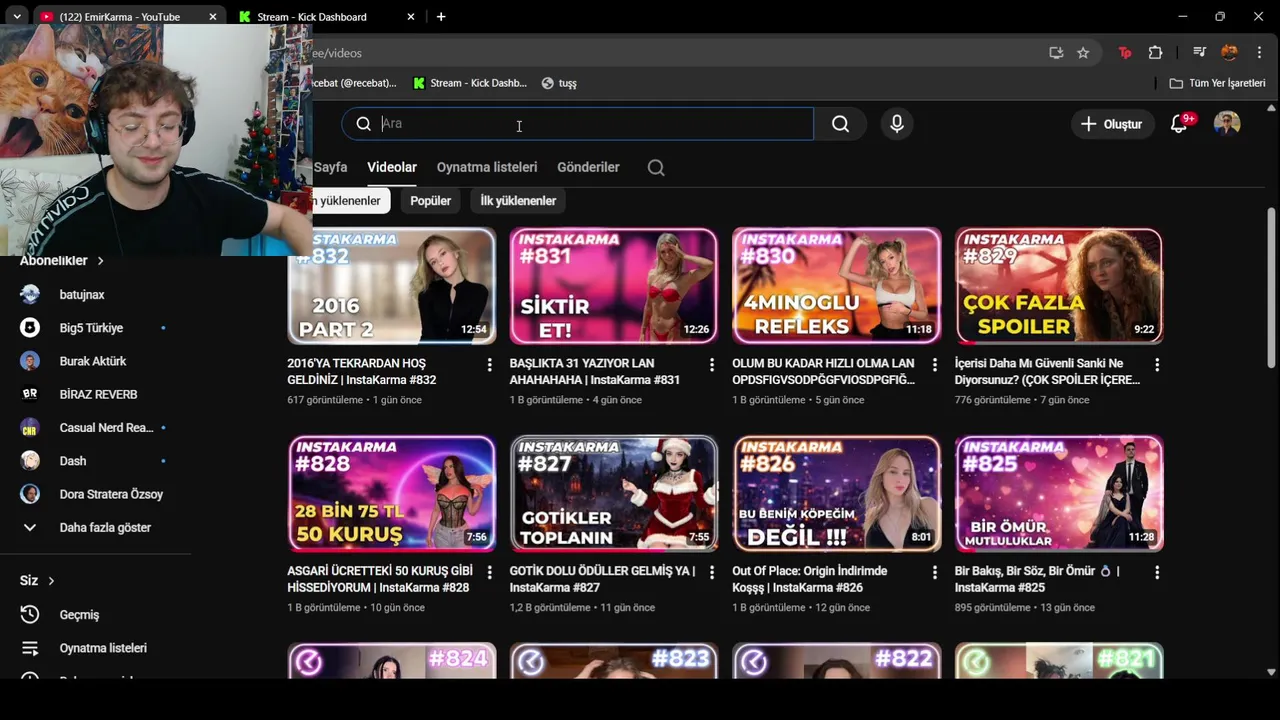The width and height of the screenshot is (1280, 720).
Task: Open Chrome three-dot menu
Action: point(1259,53)
